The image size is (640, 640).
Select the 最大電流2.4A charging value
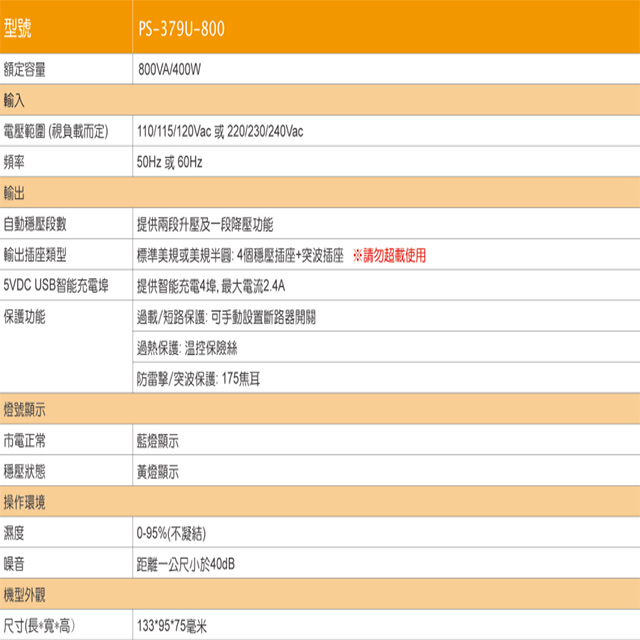click(x=253, y=286)
